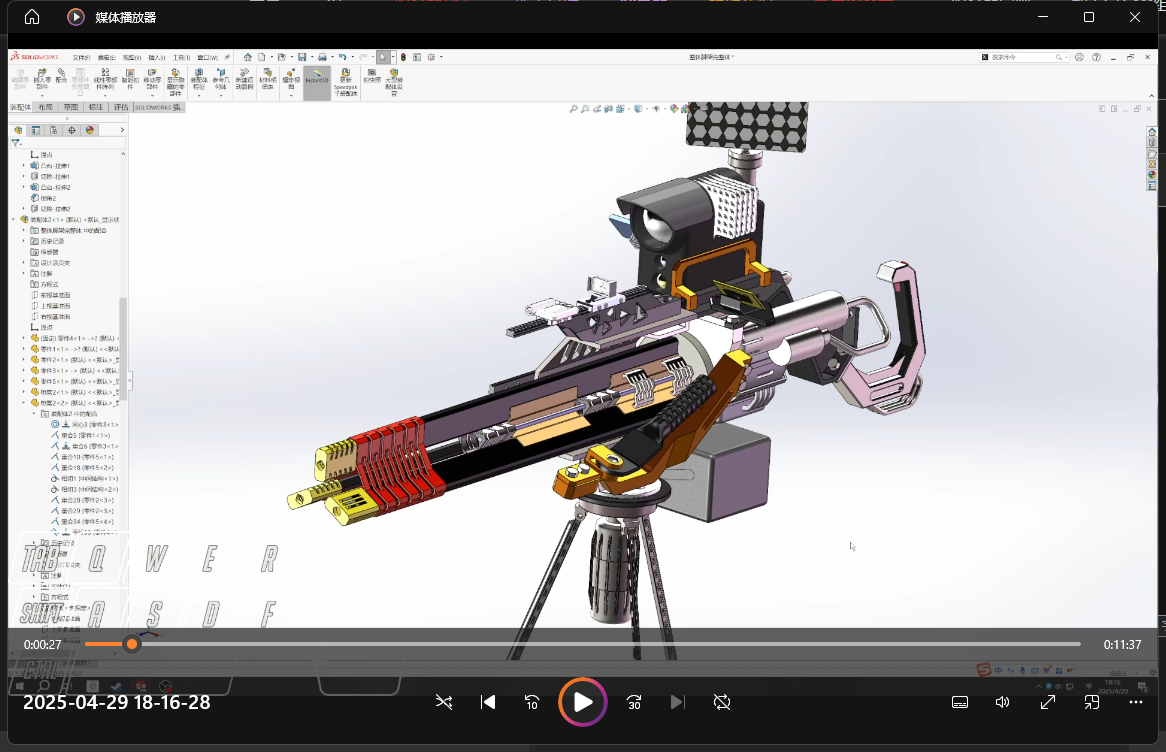Expand the 历史记录 tree node arrow
Image resolution: width=1166 pixels, height=752 pixels.
tap(24, 241)
